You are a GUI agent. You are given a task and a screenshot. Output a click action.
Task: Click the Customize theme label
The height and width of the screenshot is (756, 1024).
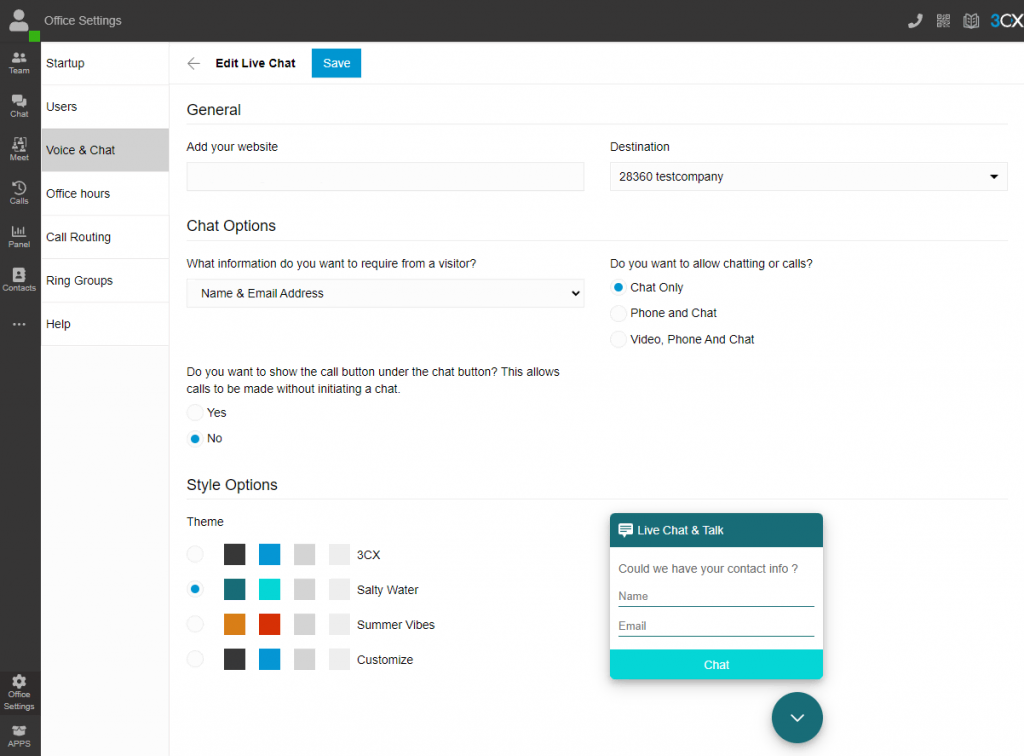[385, 660]
